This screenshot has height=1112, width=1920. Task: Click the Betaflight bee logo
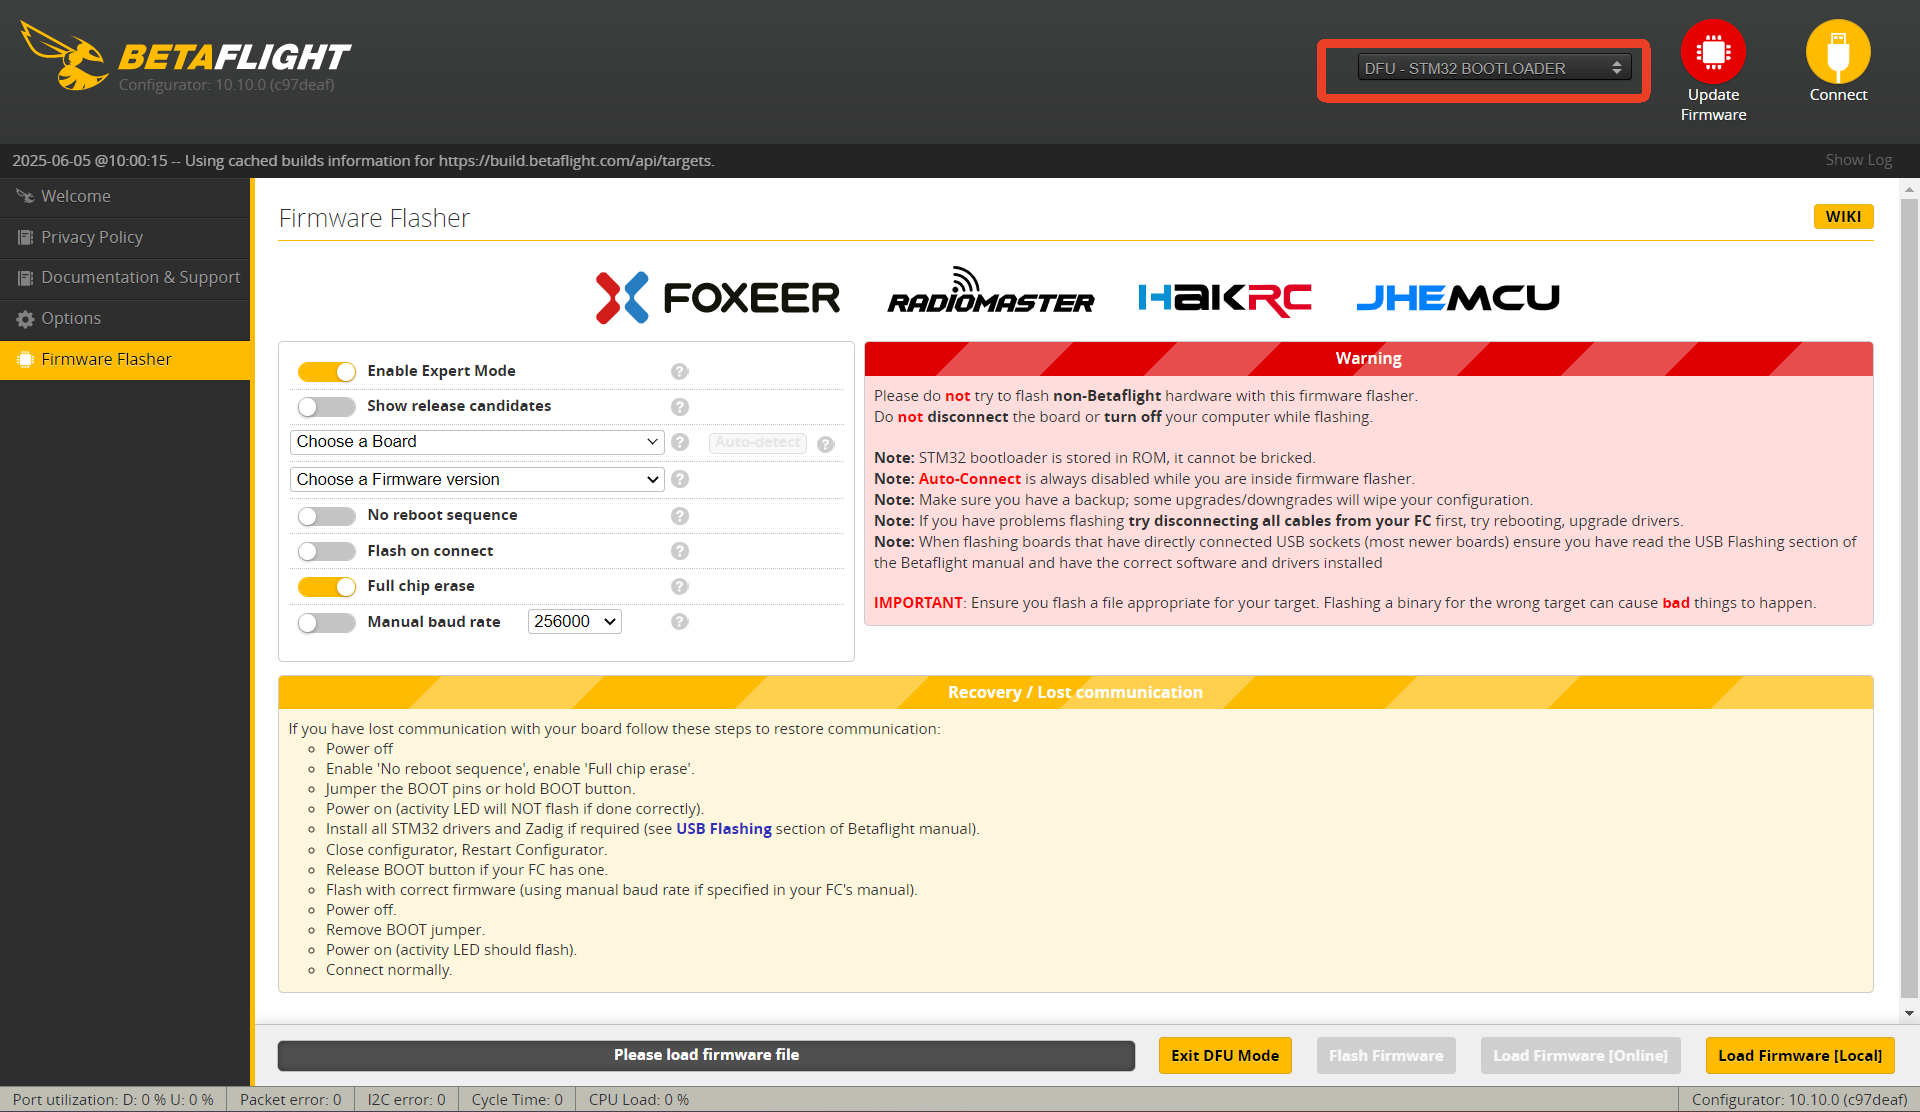[66, 56]
